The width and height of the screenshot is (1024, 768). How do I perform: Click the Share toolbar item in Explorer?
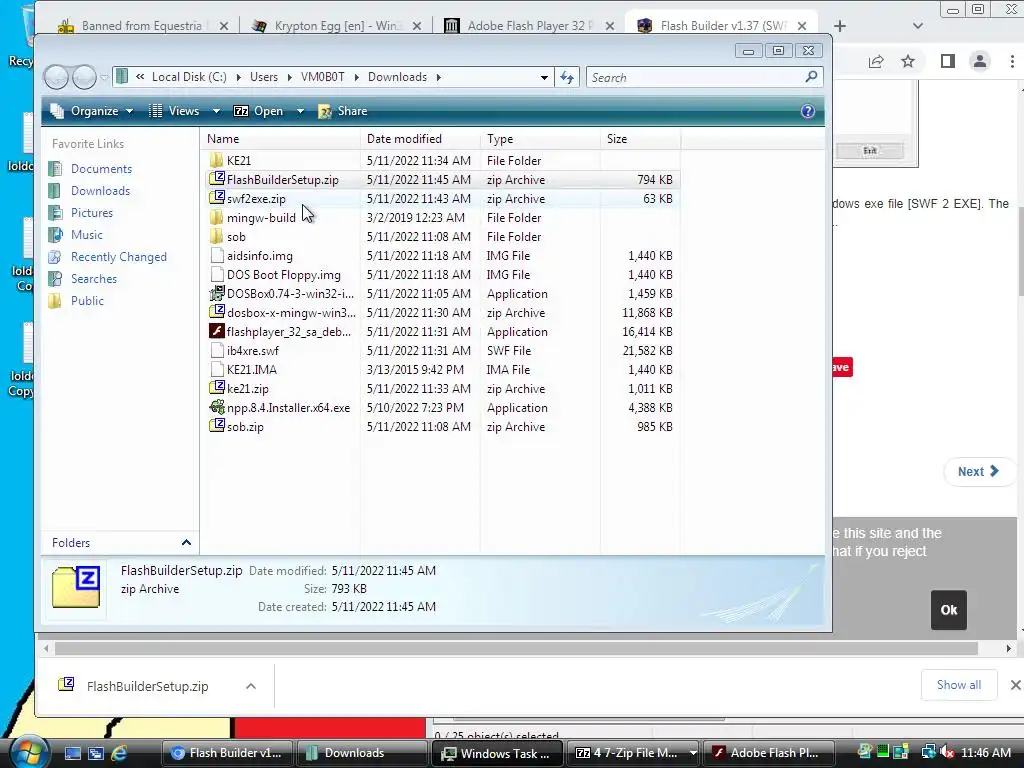(344, 111)
